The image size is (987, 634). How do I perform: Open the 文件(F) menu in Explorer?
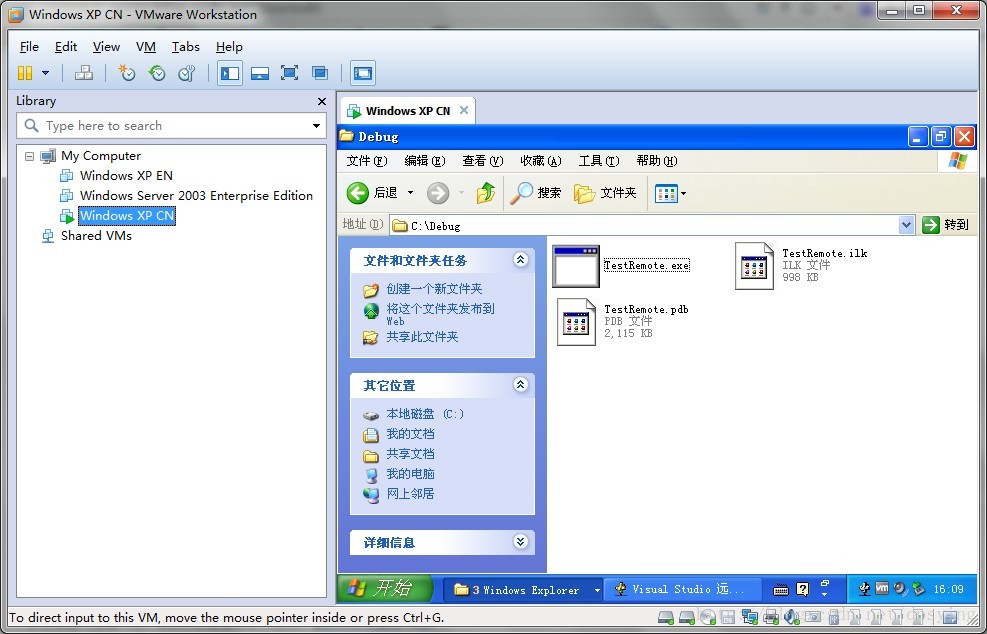[367, 161]
